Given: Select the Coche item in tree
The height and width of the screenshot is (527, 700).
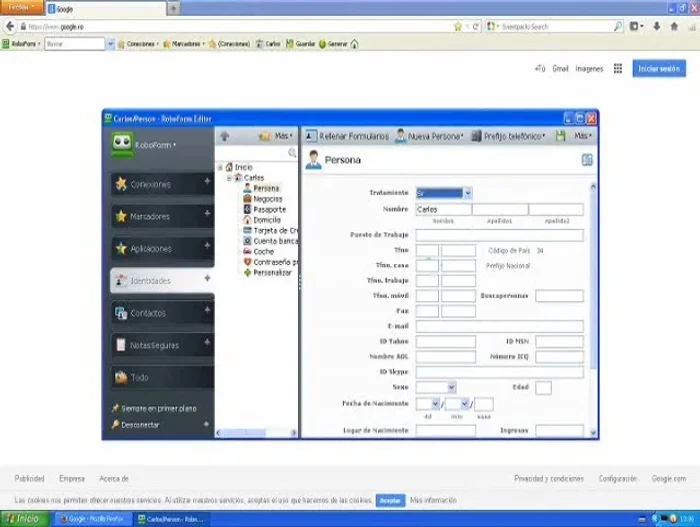Looking at the screenshot, I should tap(263, 251).
